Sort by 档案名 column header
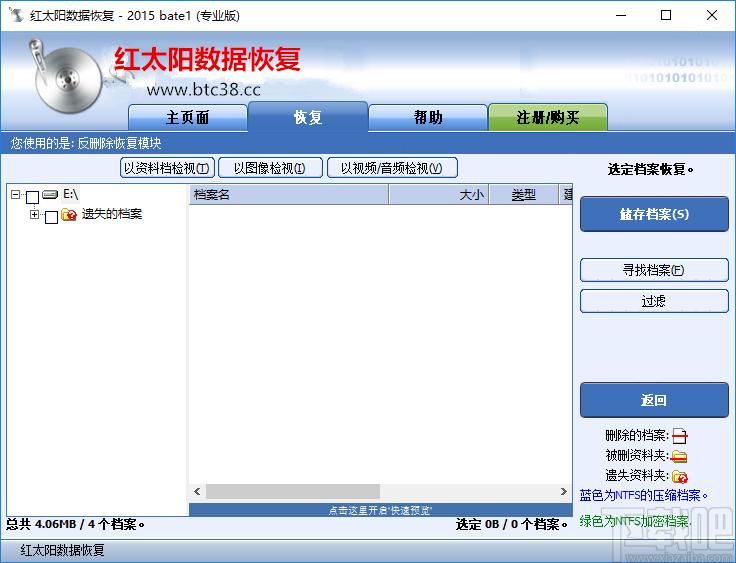Viewport: 736px width, 563px height. [289, 194]
